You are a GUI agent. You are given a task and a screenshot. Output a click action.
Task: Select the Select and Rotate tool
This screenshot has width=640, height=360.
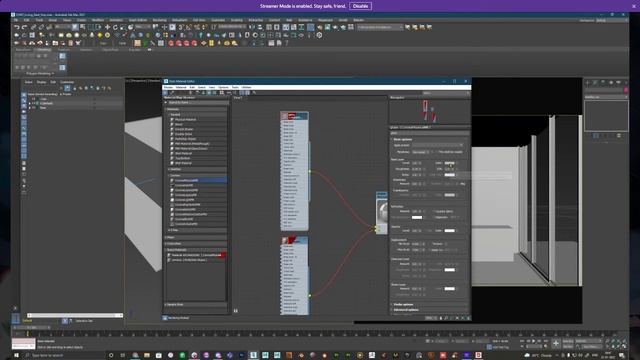(x=115, y=27)
